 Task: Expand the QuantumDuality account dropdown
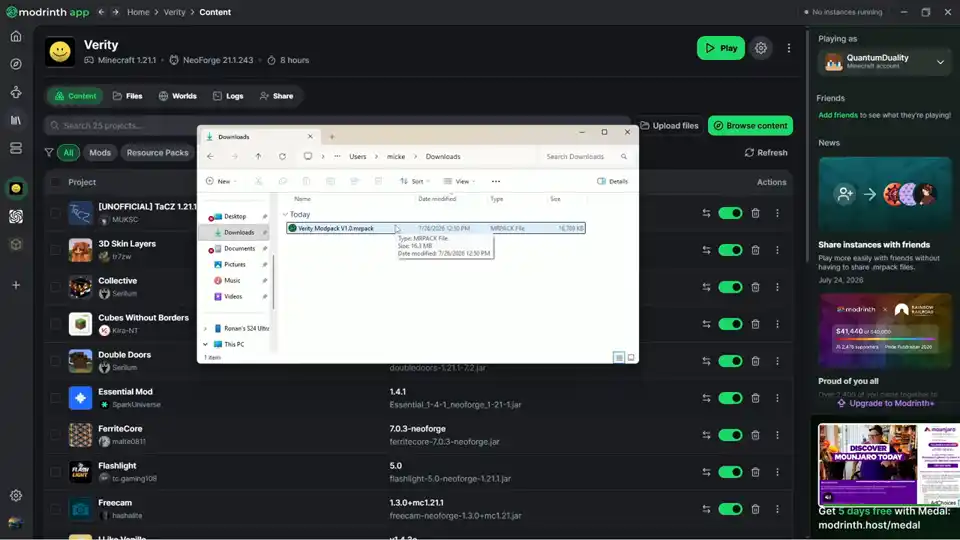(x=940, y=62)
